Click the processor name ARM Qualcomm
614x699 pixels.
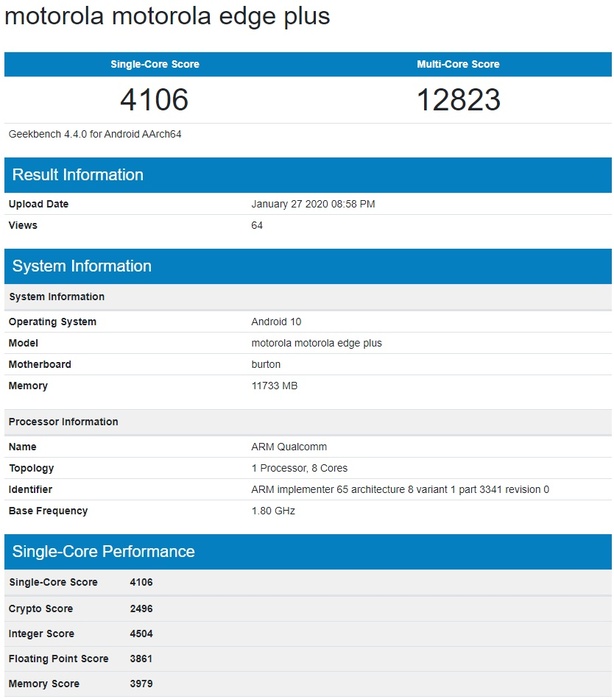click(289, 447)
